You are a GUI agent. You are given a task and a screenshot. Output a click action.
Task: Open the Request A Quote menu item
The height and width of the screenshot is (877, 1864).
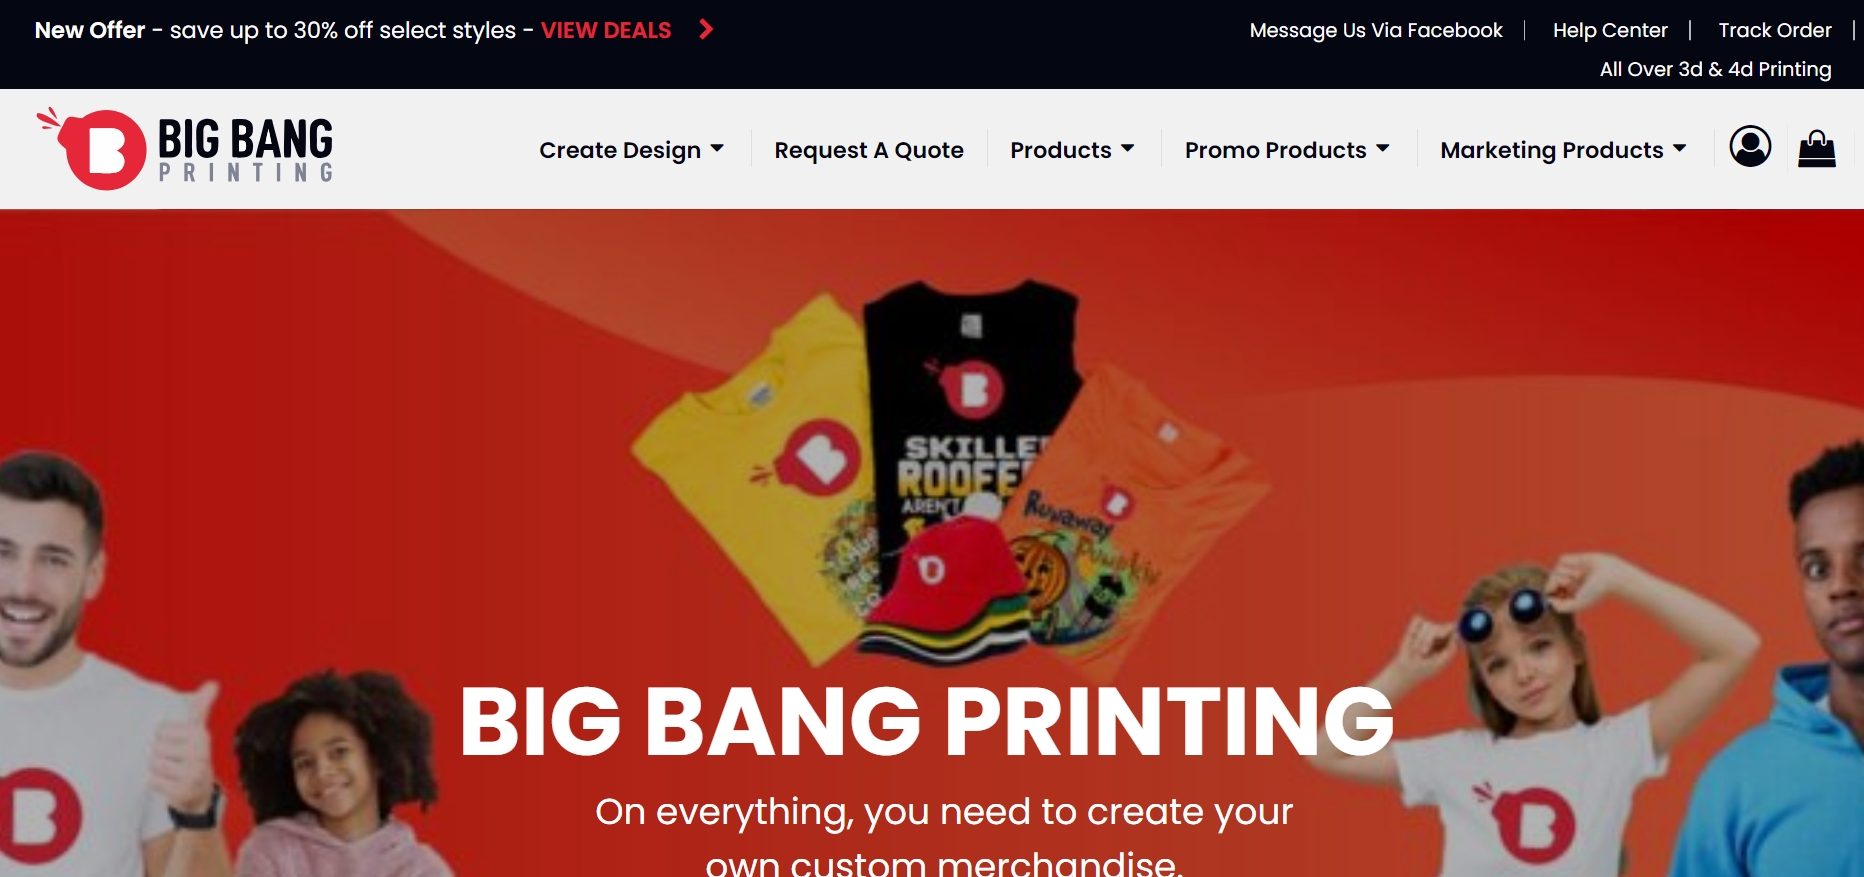[869, 150]
